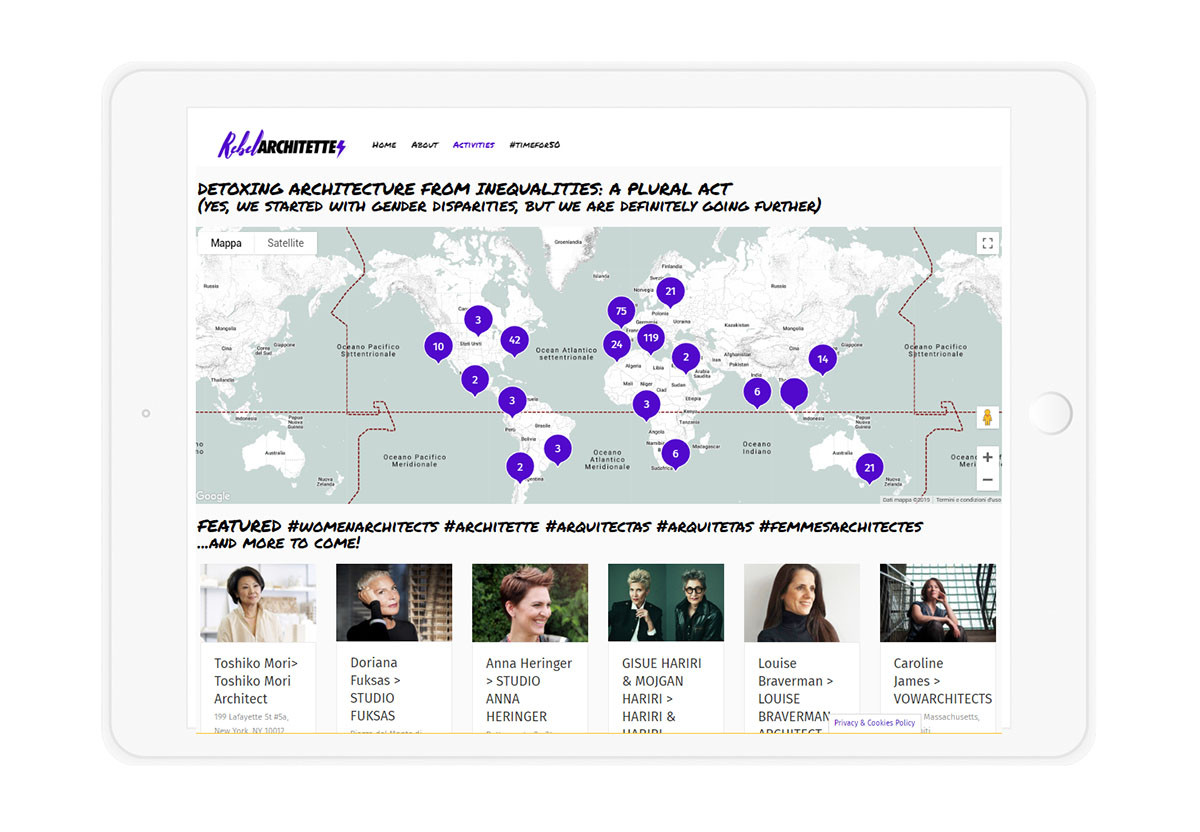Click the RebelArchitette logo
Viewport: 1200px width, 832px height.
[x=282, y=146]
